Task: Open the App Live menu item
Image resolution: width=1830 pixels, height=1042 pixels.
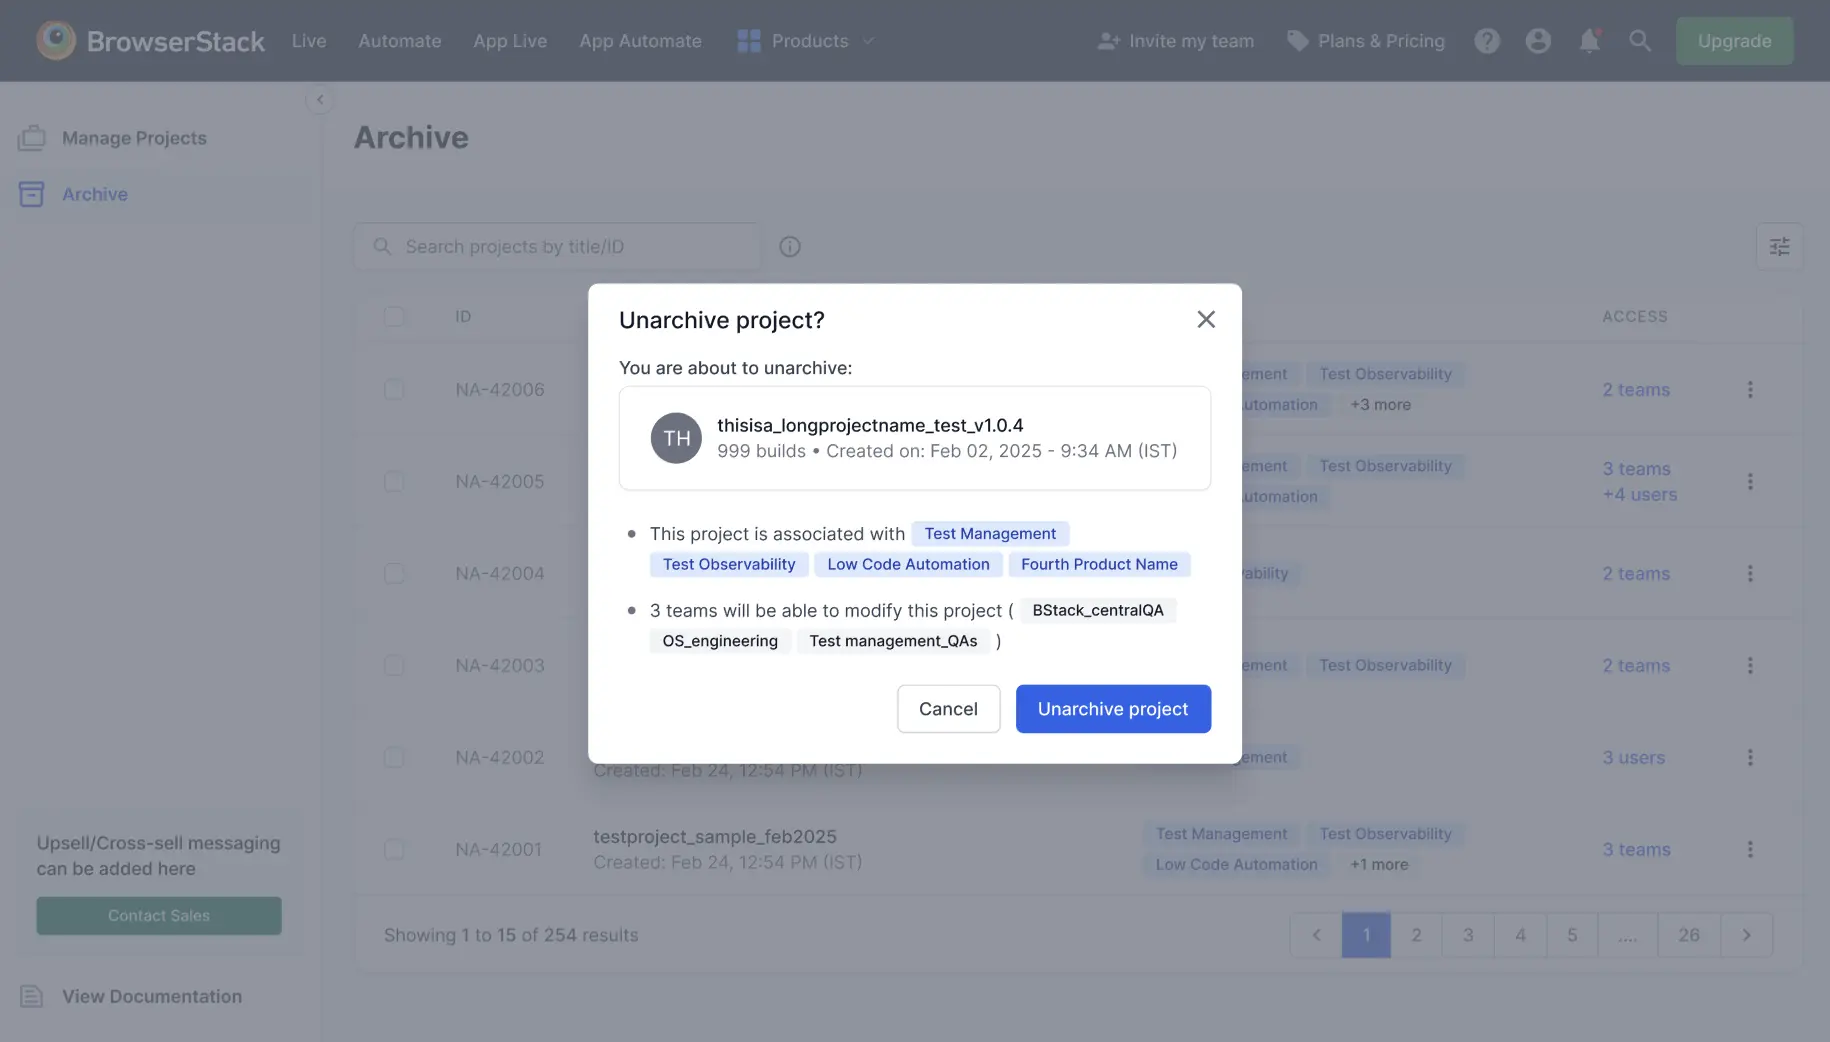Action: [x=510, y=41]
